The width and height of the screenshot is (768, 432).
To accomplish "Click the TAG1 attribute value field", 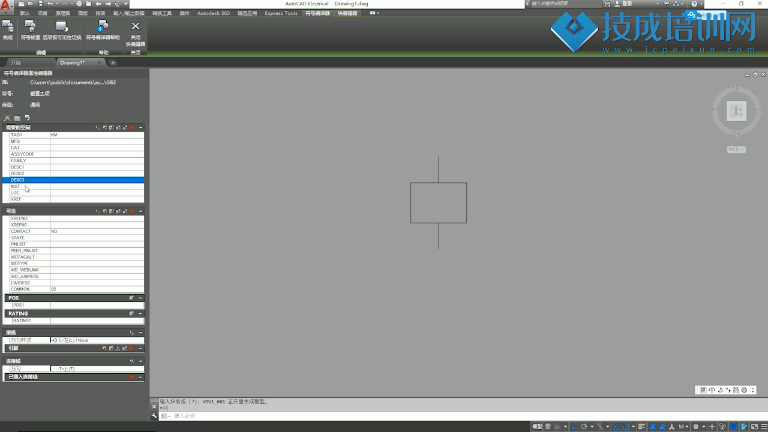I will click(95, 134).
